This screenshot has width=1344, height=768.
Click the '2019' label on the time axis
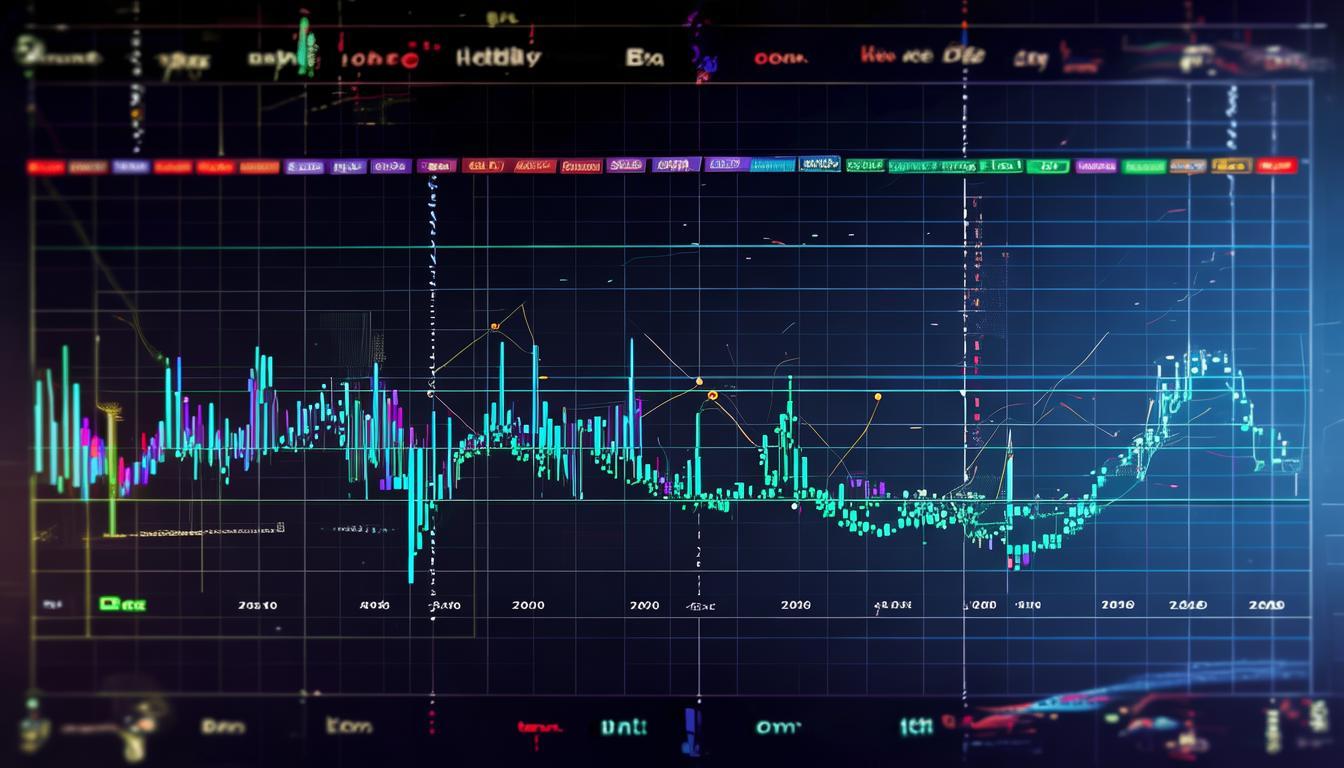1267,605
